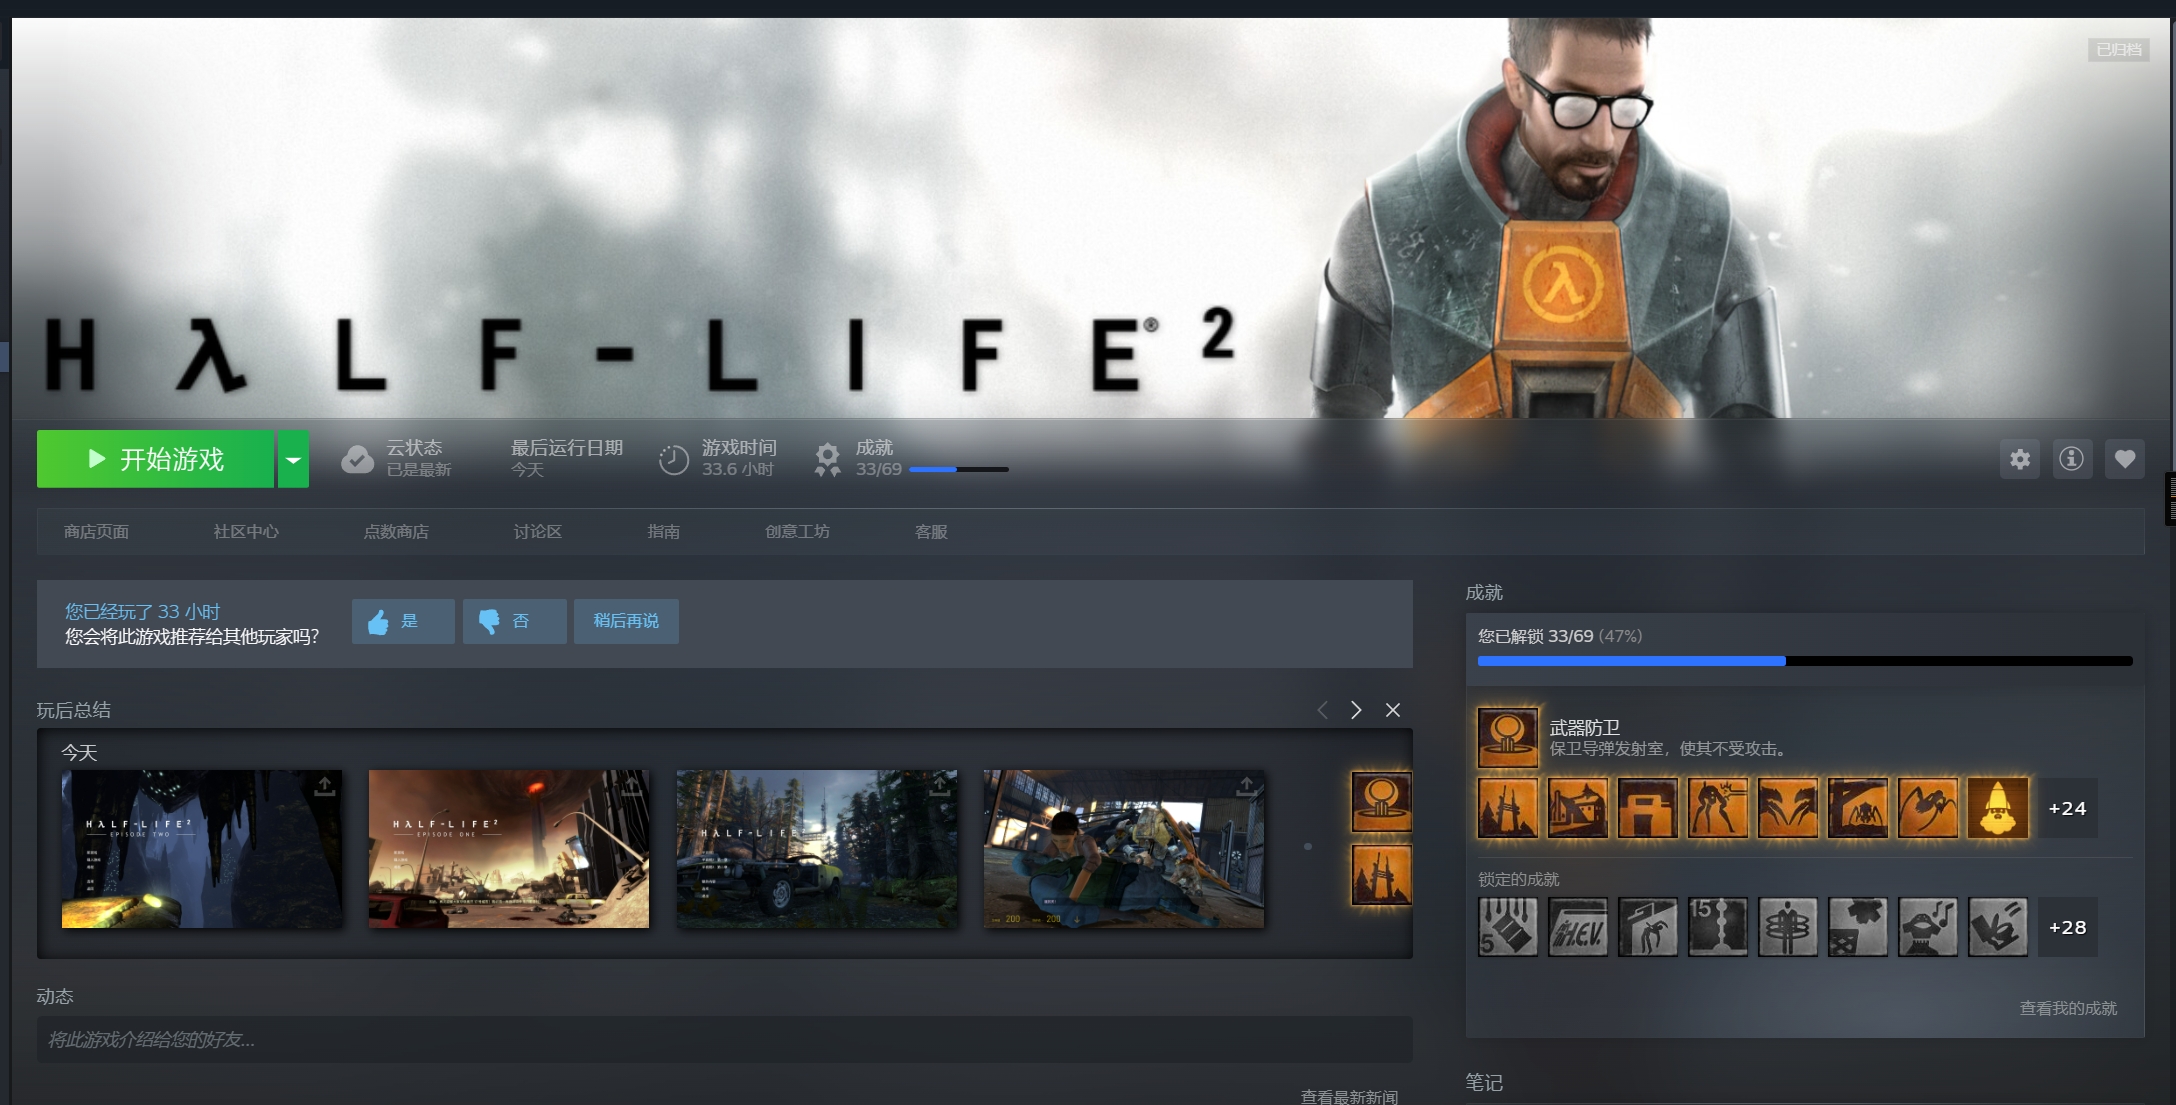Click unlocked achievement icon showing leaping antlion
The height and width of the screenshot is (1105, 2176).
coord(1928,808)
